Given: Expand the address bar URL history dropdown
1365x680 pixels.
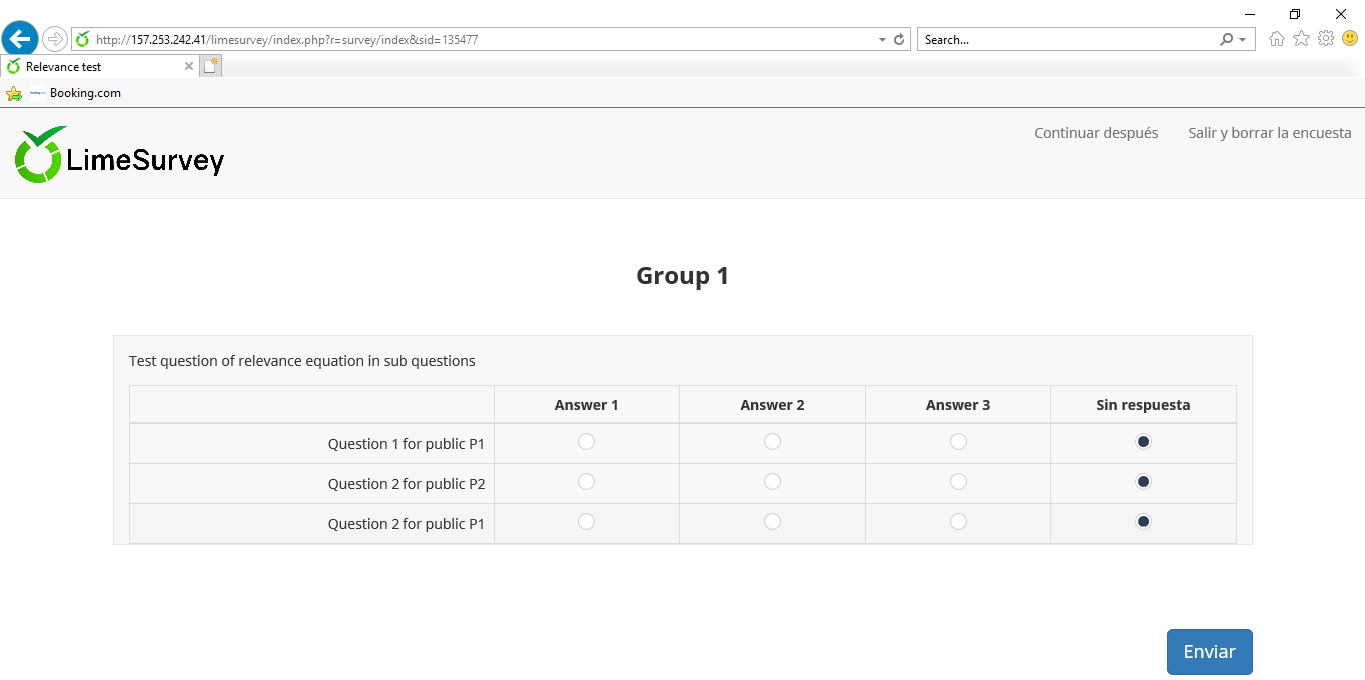Looking at the screenshot, I should (x=882, y=40).
